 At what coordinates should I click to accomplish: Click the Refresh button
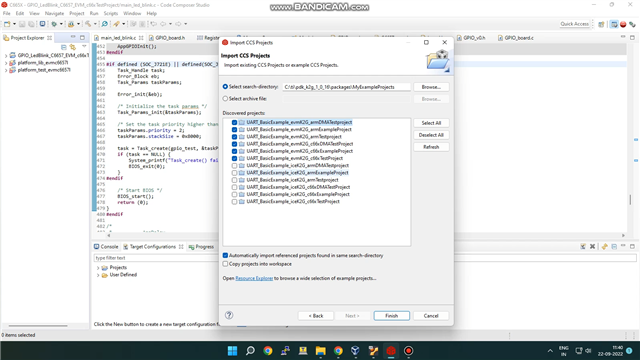pos(431,147)
